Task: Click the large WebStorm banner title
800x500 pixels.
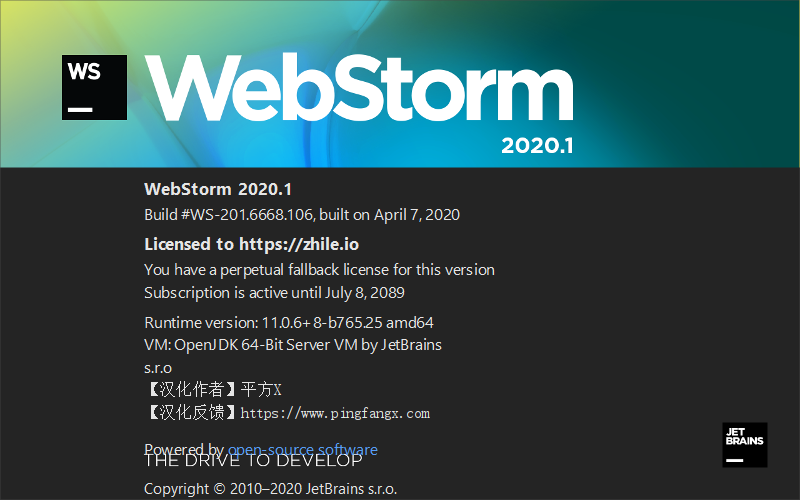Action: (359, 87)
